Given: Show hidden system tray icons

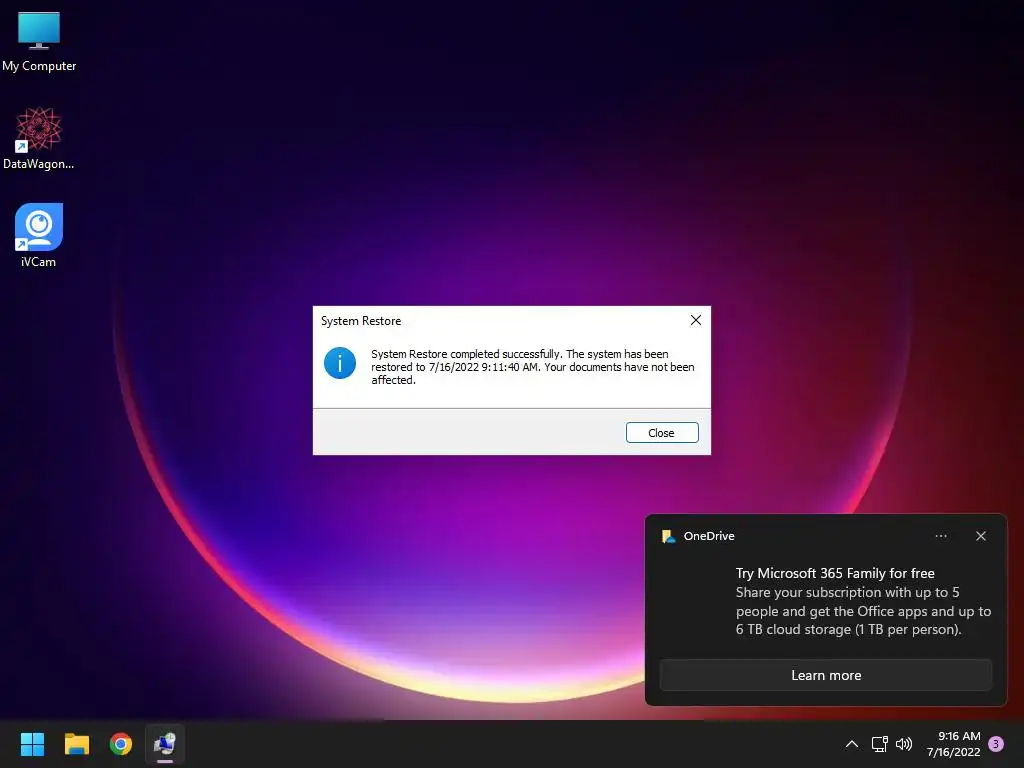Looking at the screenshot, I should click(x=852, y=744).
